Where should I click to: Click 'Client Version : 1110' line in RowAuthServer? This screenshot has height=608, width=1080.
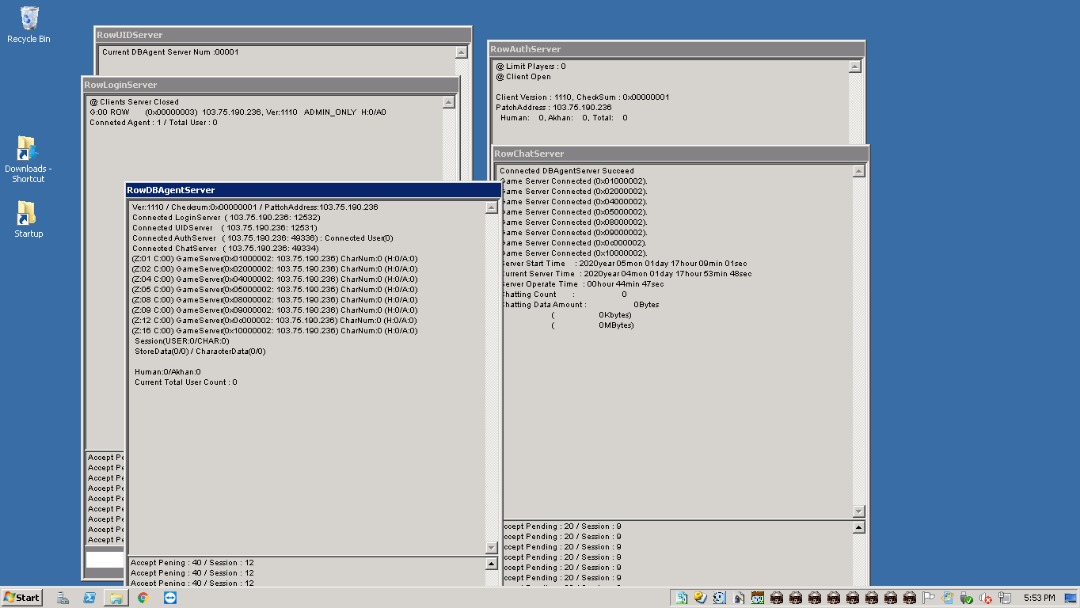pyautogui.click(x=582, y=97)
